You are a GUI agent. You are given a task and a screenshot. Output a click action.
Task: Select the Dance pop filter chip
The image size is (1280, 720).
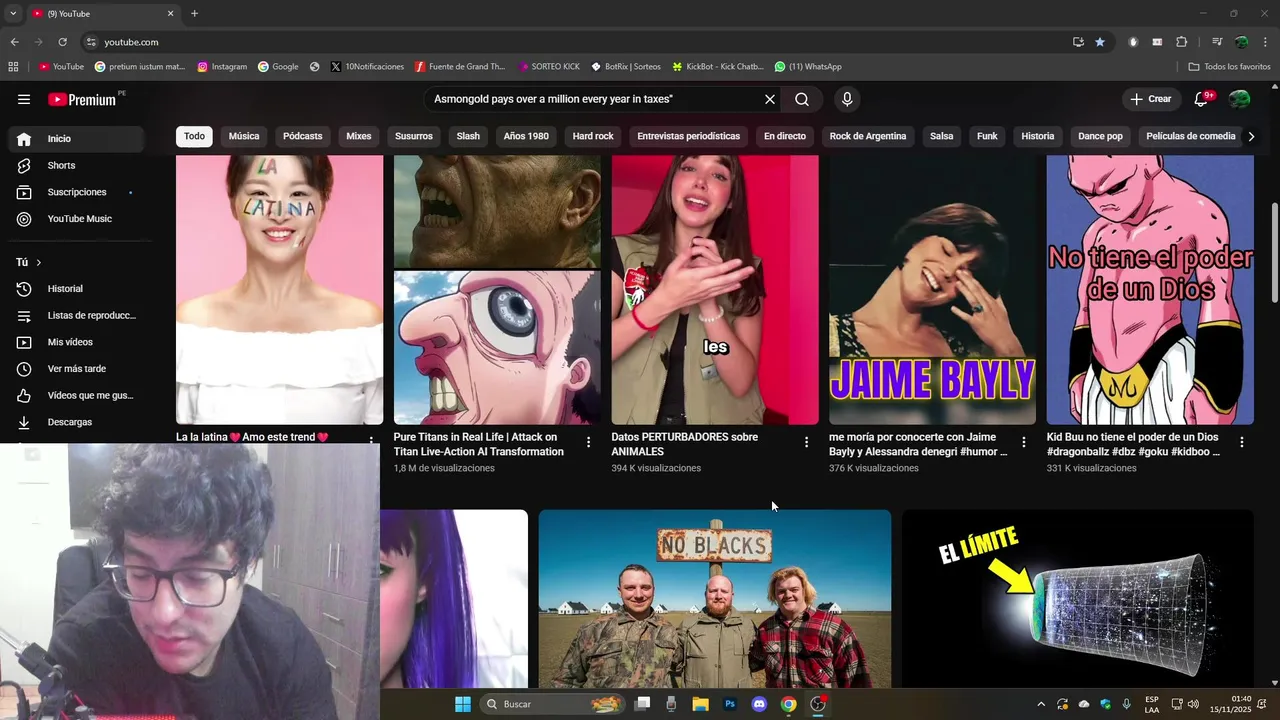[x=1100, y=136]
